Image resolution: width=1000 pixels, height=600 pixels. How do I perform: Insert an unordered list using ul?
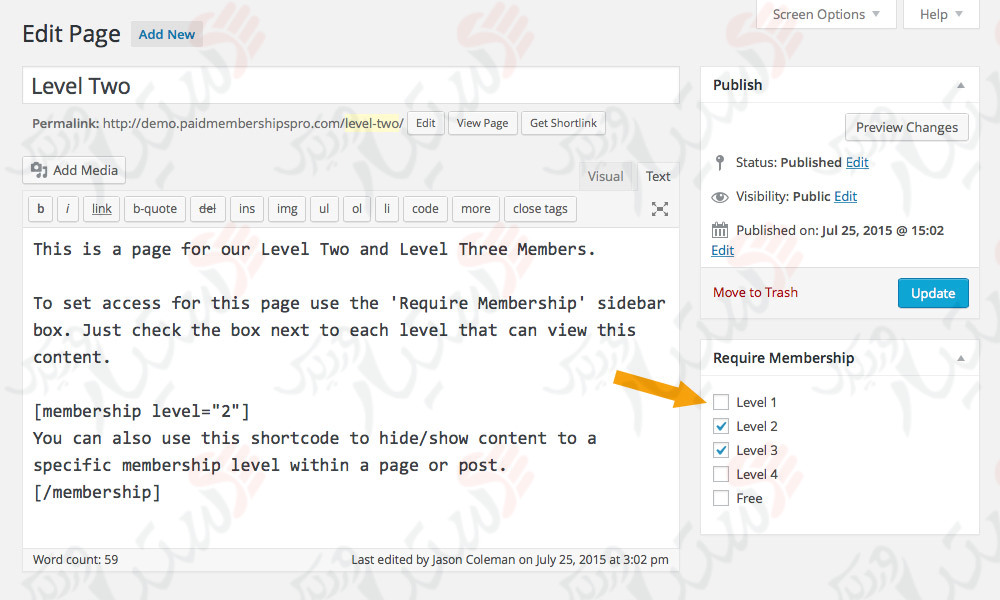[x=323, y=209]
